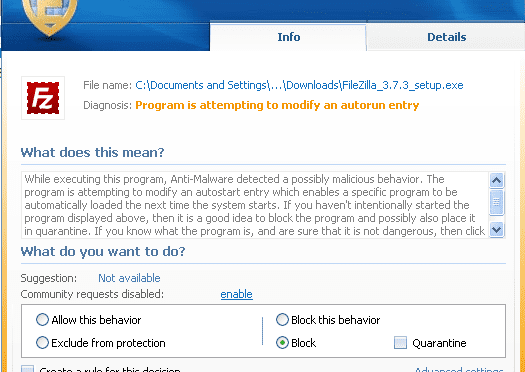Click the description scrollbar up arrow
Image resolution: width=525 pixels, height=372 pixels.
(496, 180)
